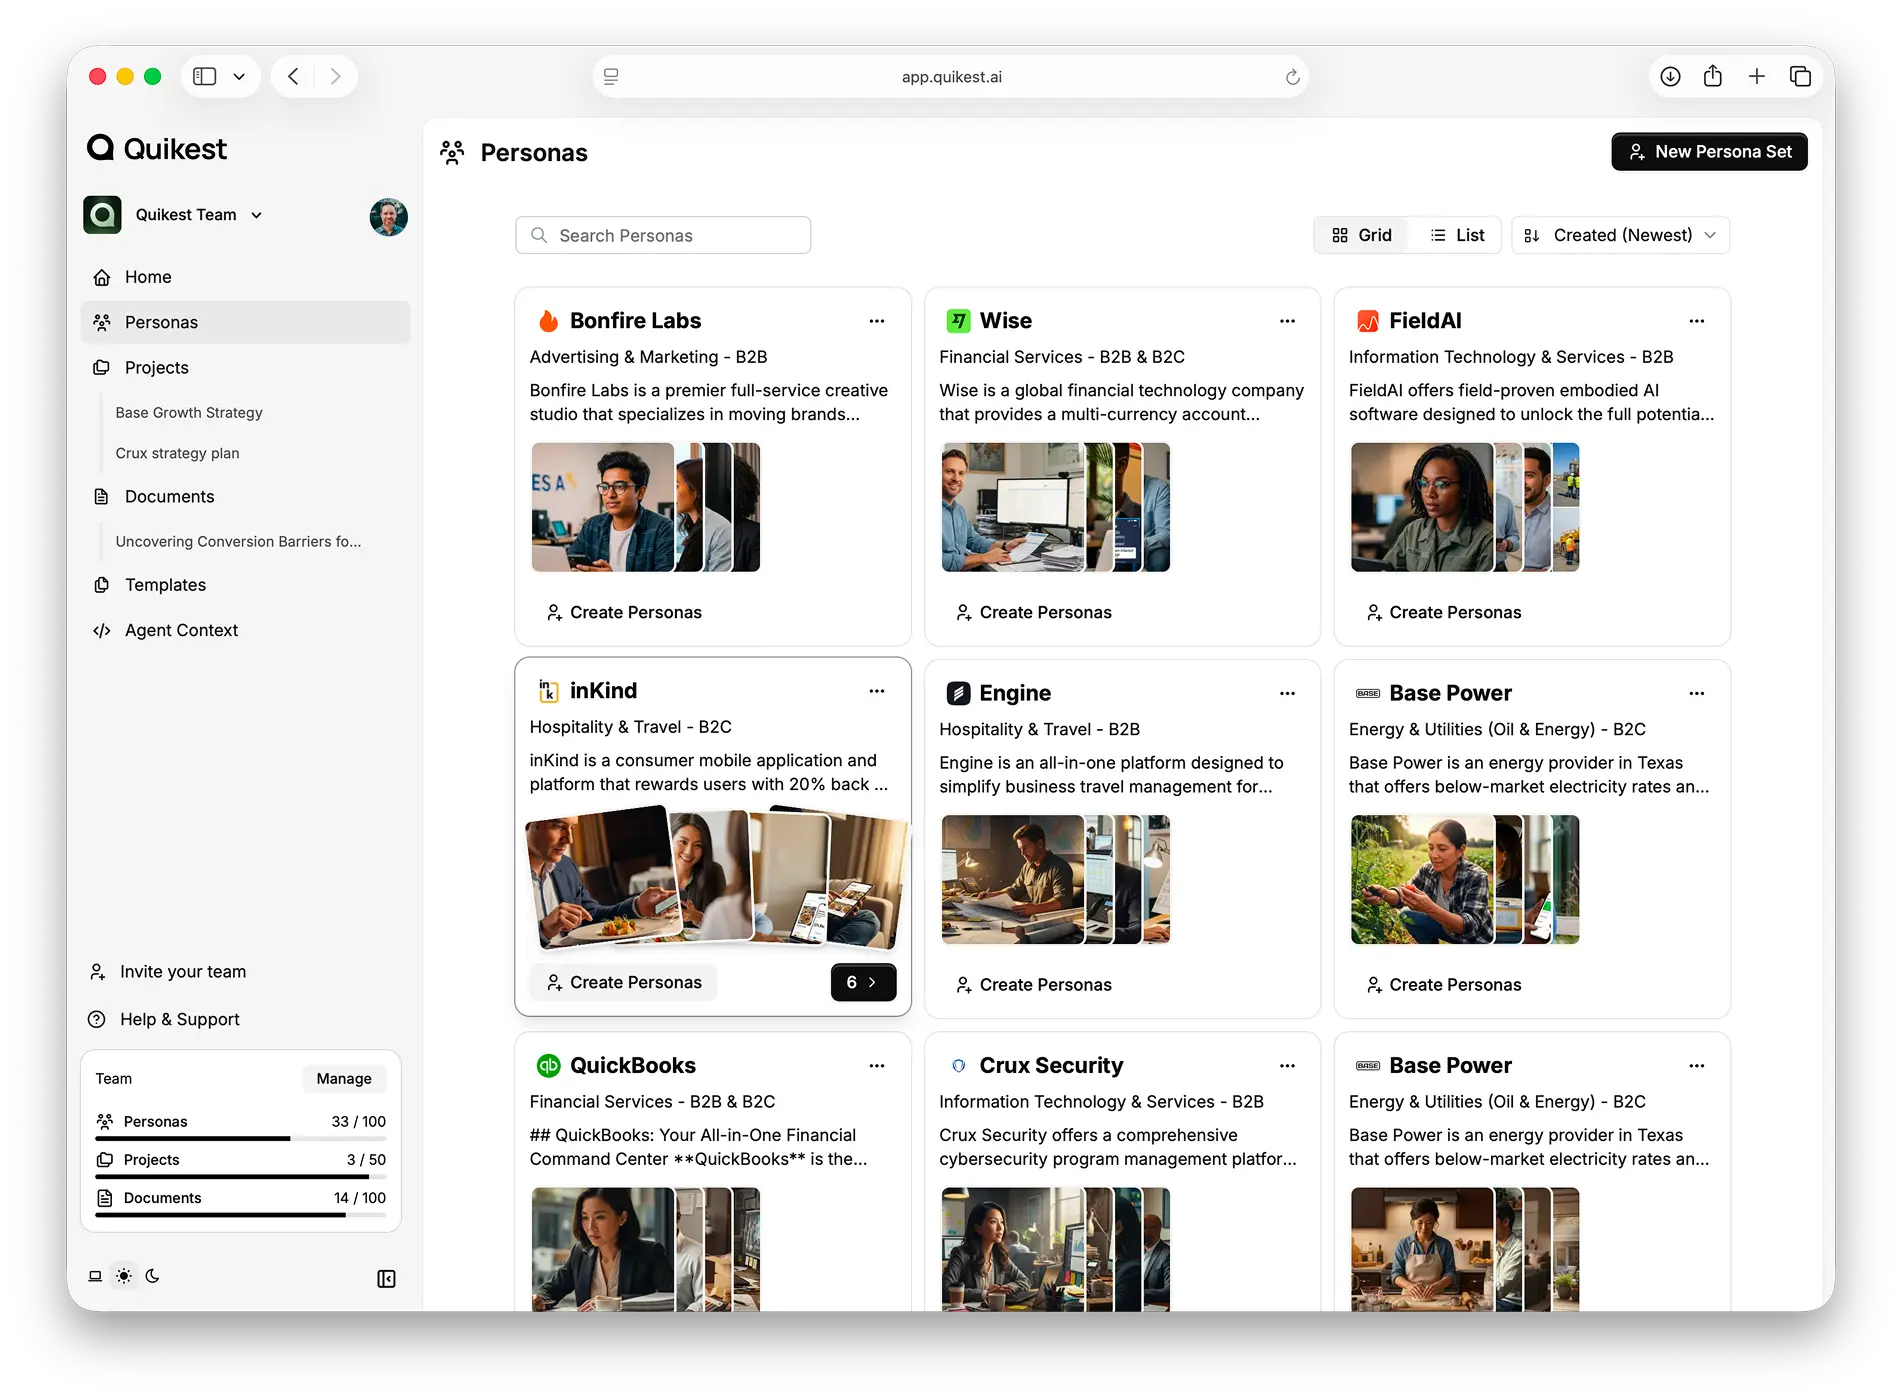Click Create Personas on Bonfire Labs card
The image size is (1902, 1400).
624,612
